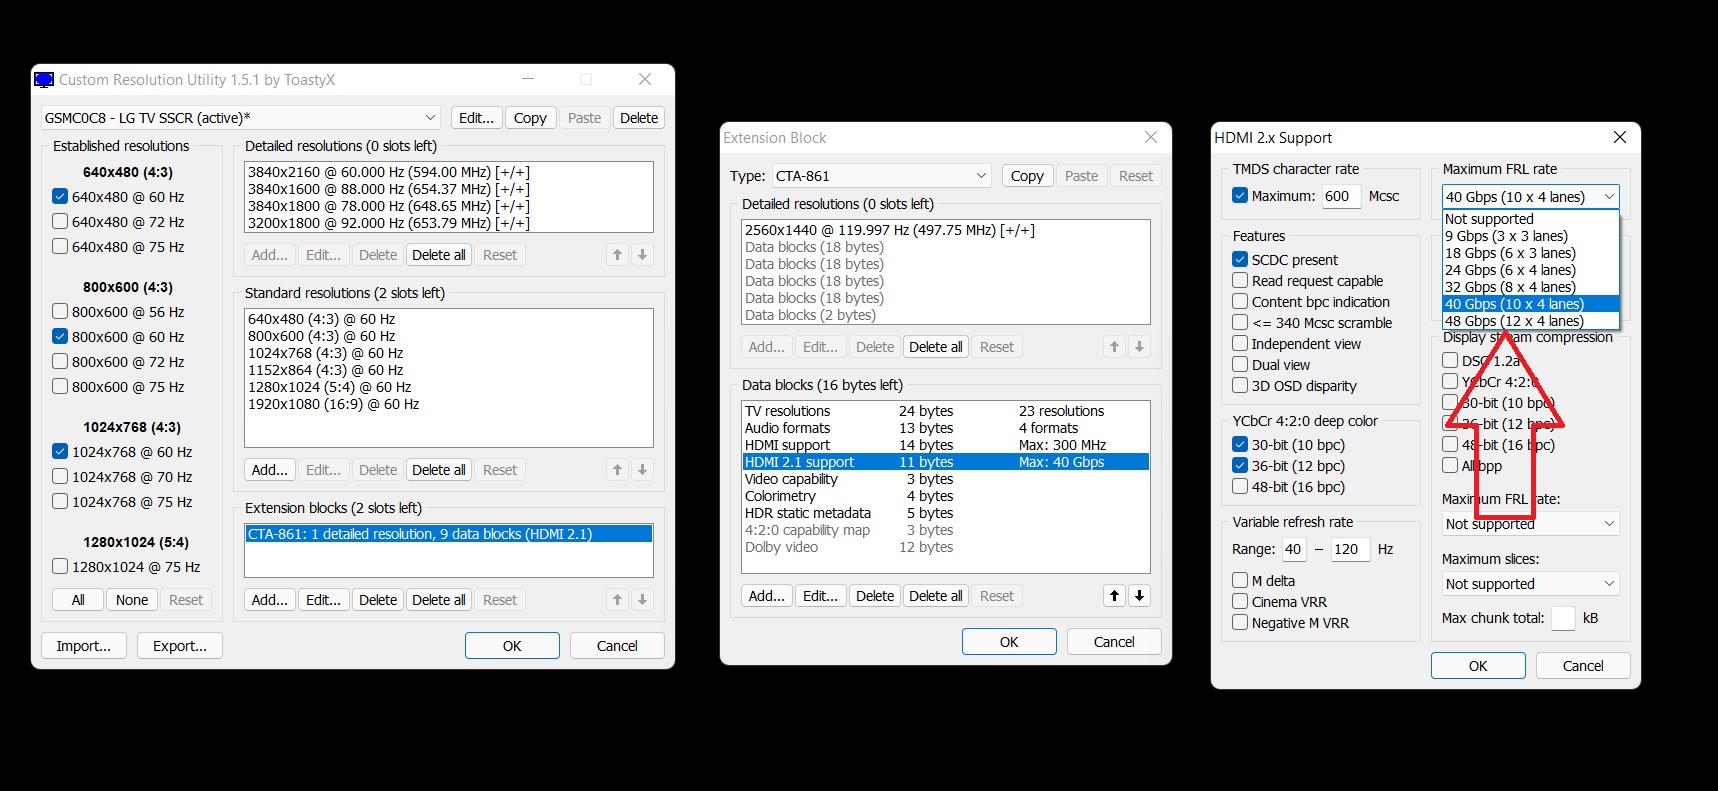Select the TV resolutions data block
The width and height of the screenshot is (1718, 791).
tap(946, 411)
